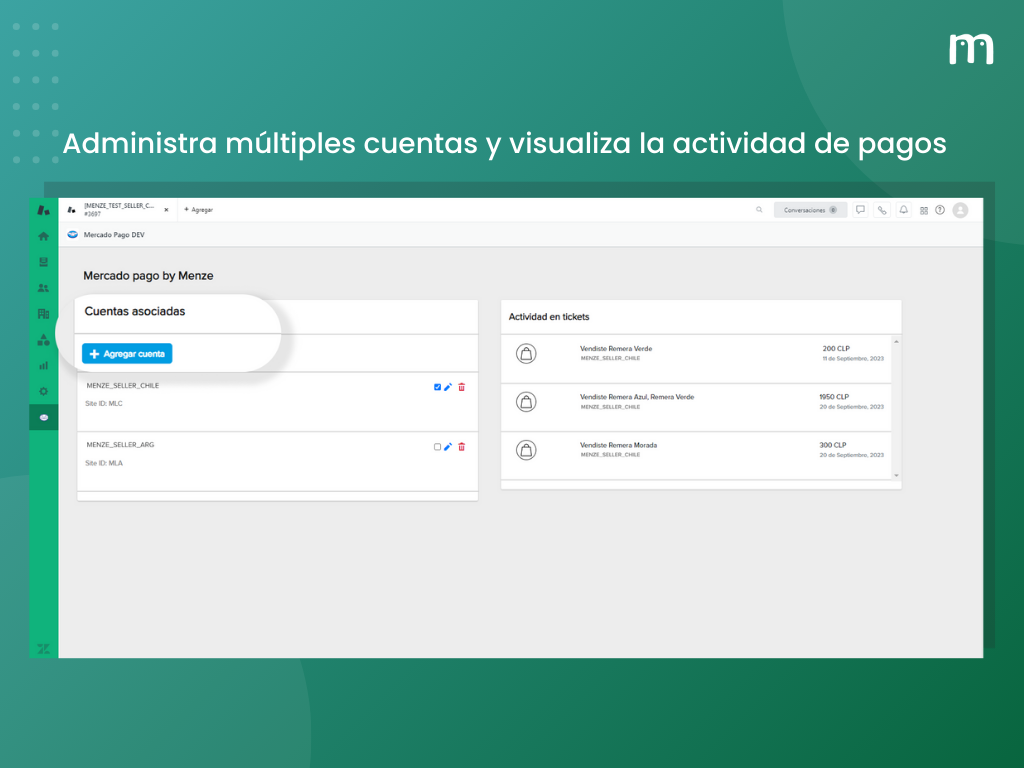Open the user profile avatar
1024x768 pixels.
pyautogui.click(x=960, y=210)
